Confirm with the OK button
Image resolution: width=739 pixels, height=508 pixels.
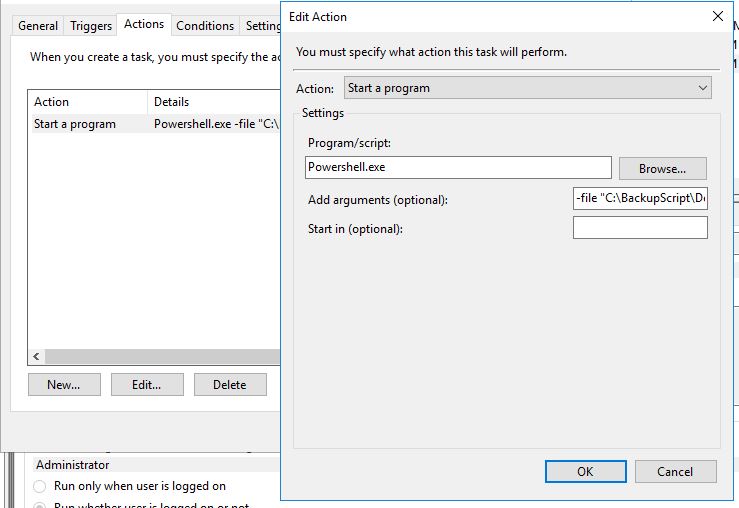click(585, 471)
